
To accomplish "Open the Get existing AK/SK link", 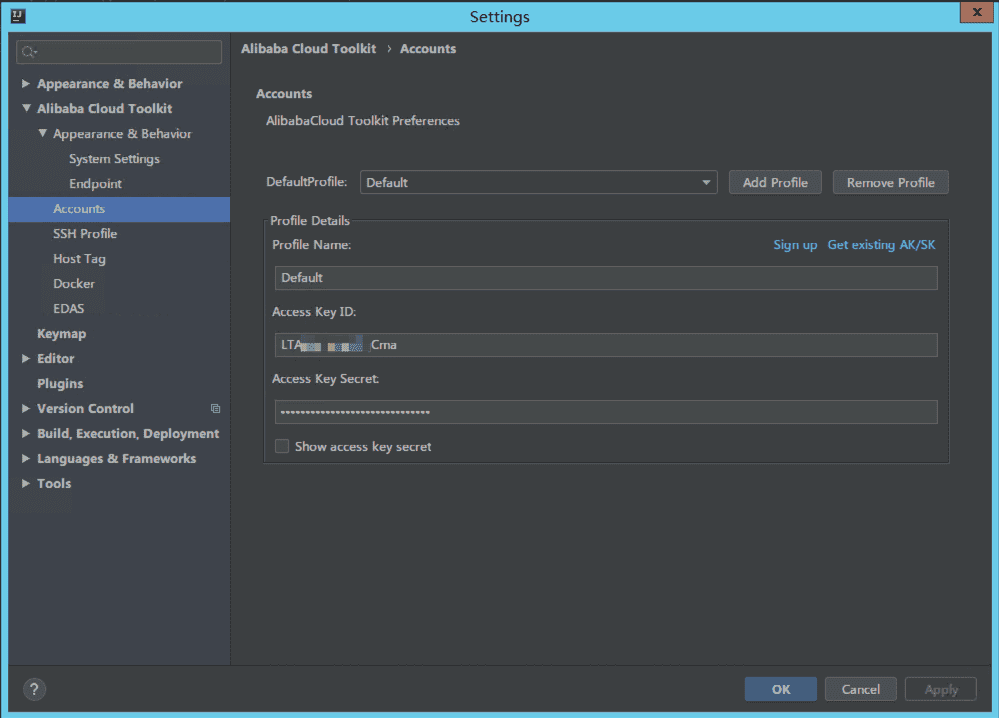I will pos(881,245).
